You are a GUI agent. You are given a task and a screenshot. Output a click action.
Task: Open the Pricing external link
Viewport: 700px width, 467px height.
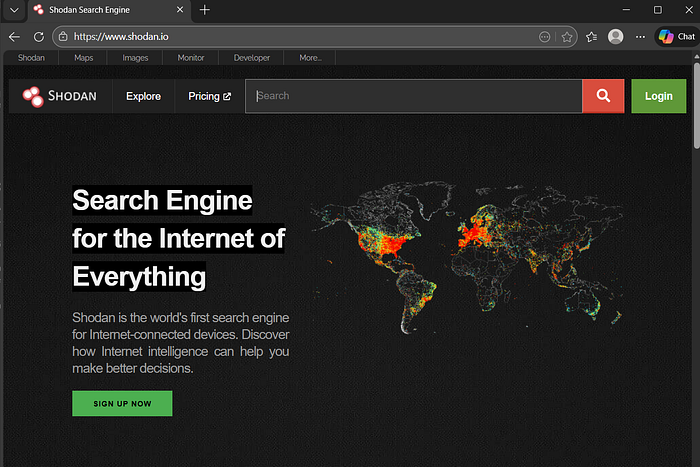pos(209,96)
